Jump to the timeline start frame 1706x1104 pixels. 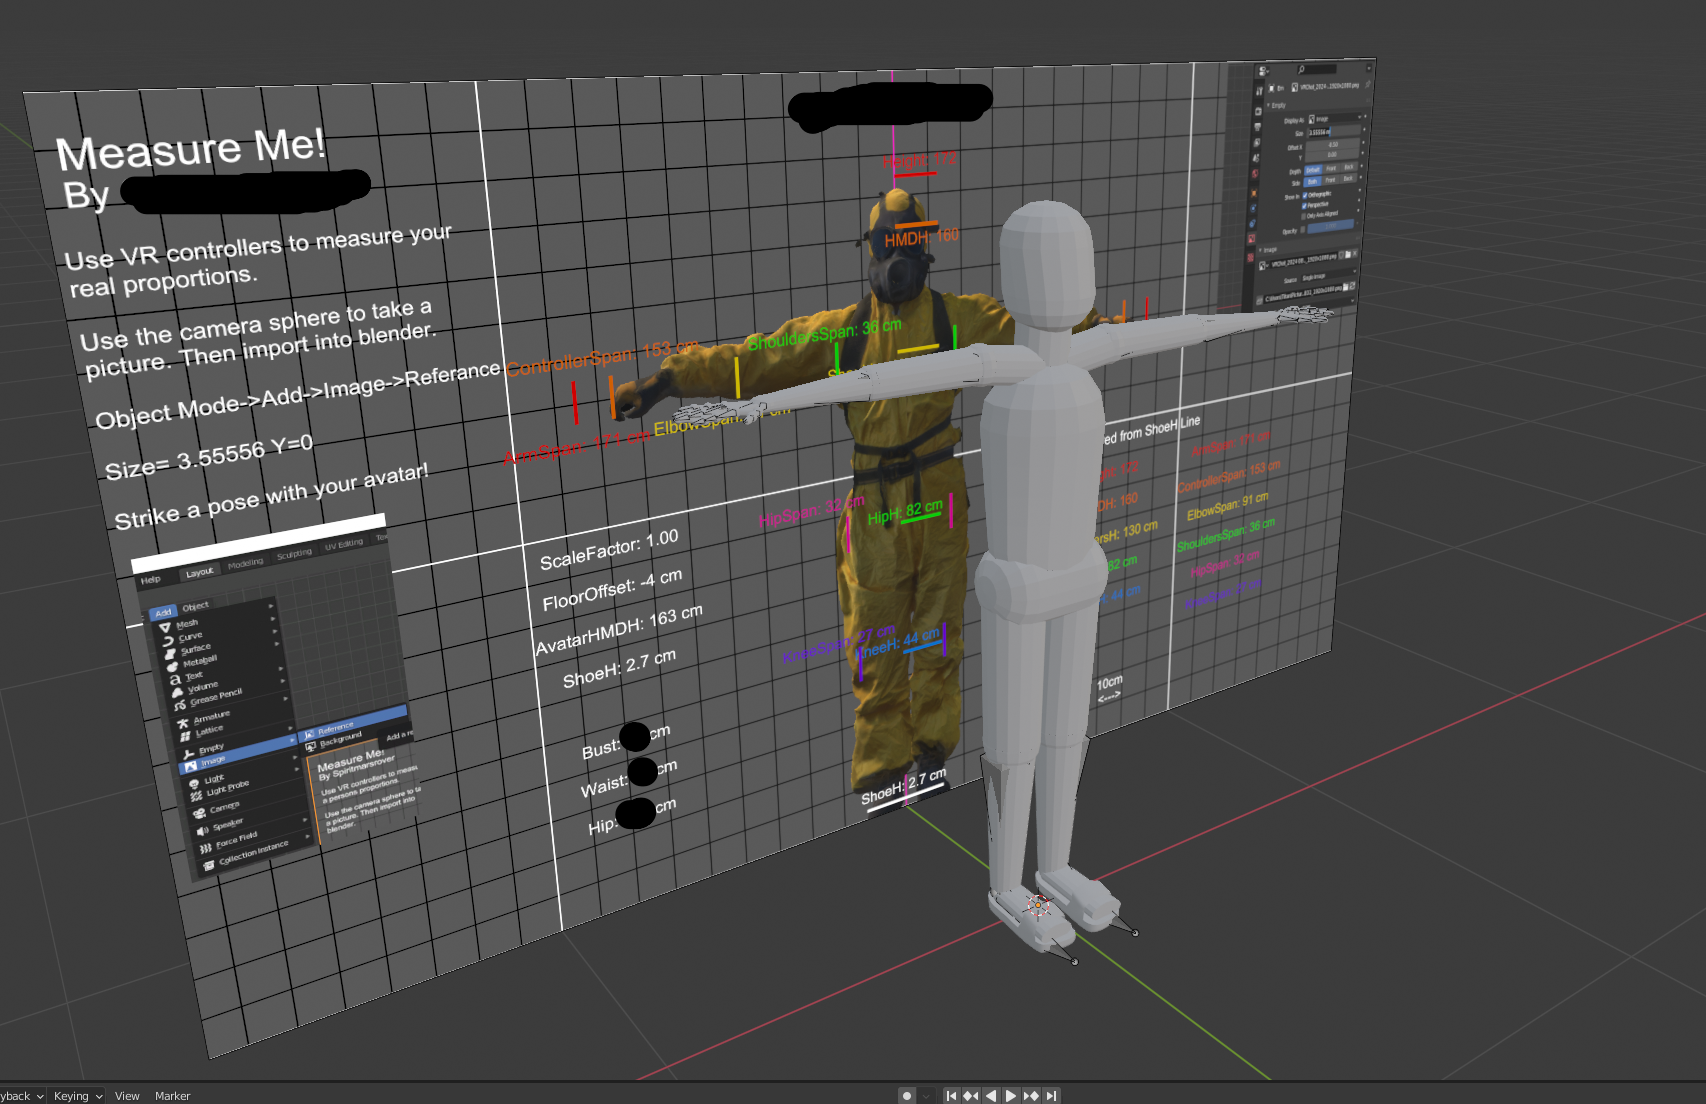coord(951,1096)
